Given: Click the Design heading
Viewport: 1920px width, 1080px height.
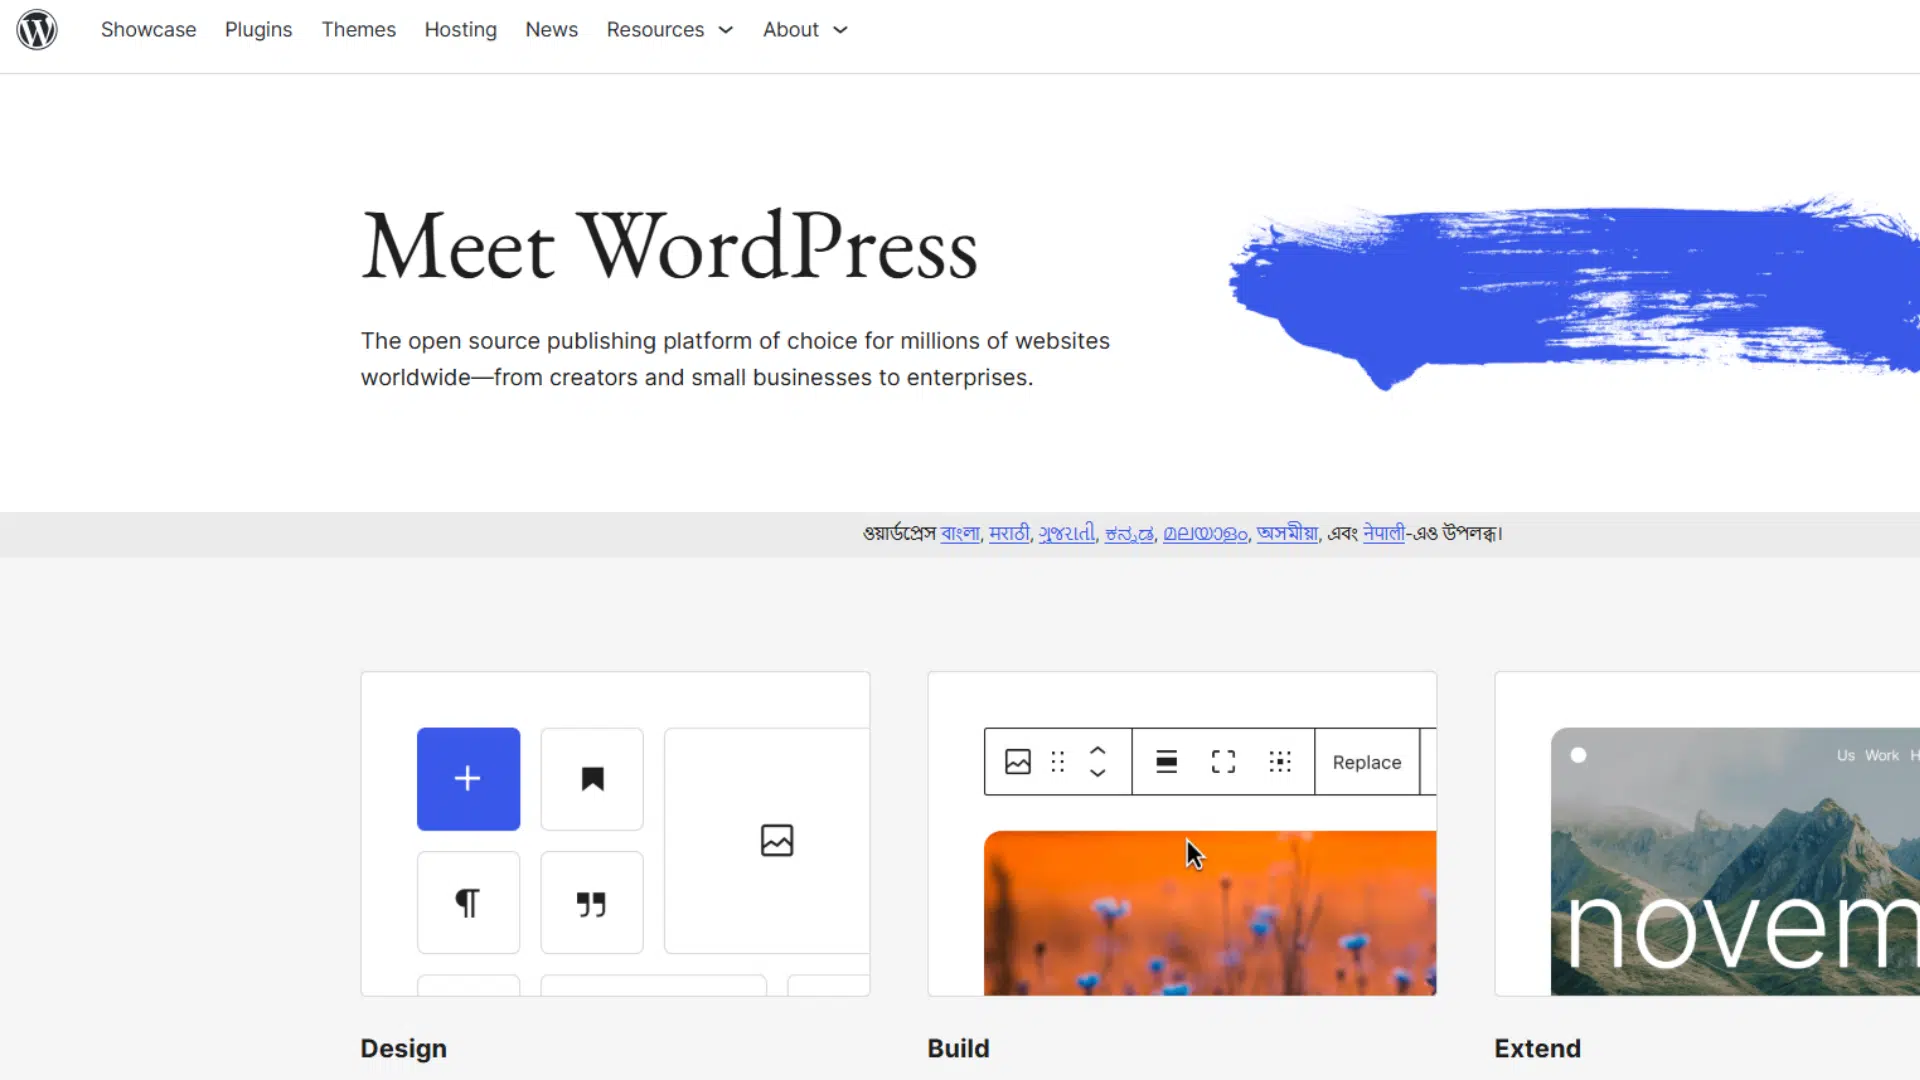Looking at the screenshot, I should click(x=403, y=1048).
